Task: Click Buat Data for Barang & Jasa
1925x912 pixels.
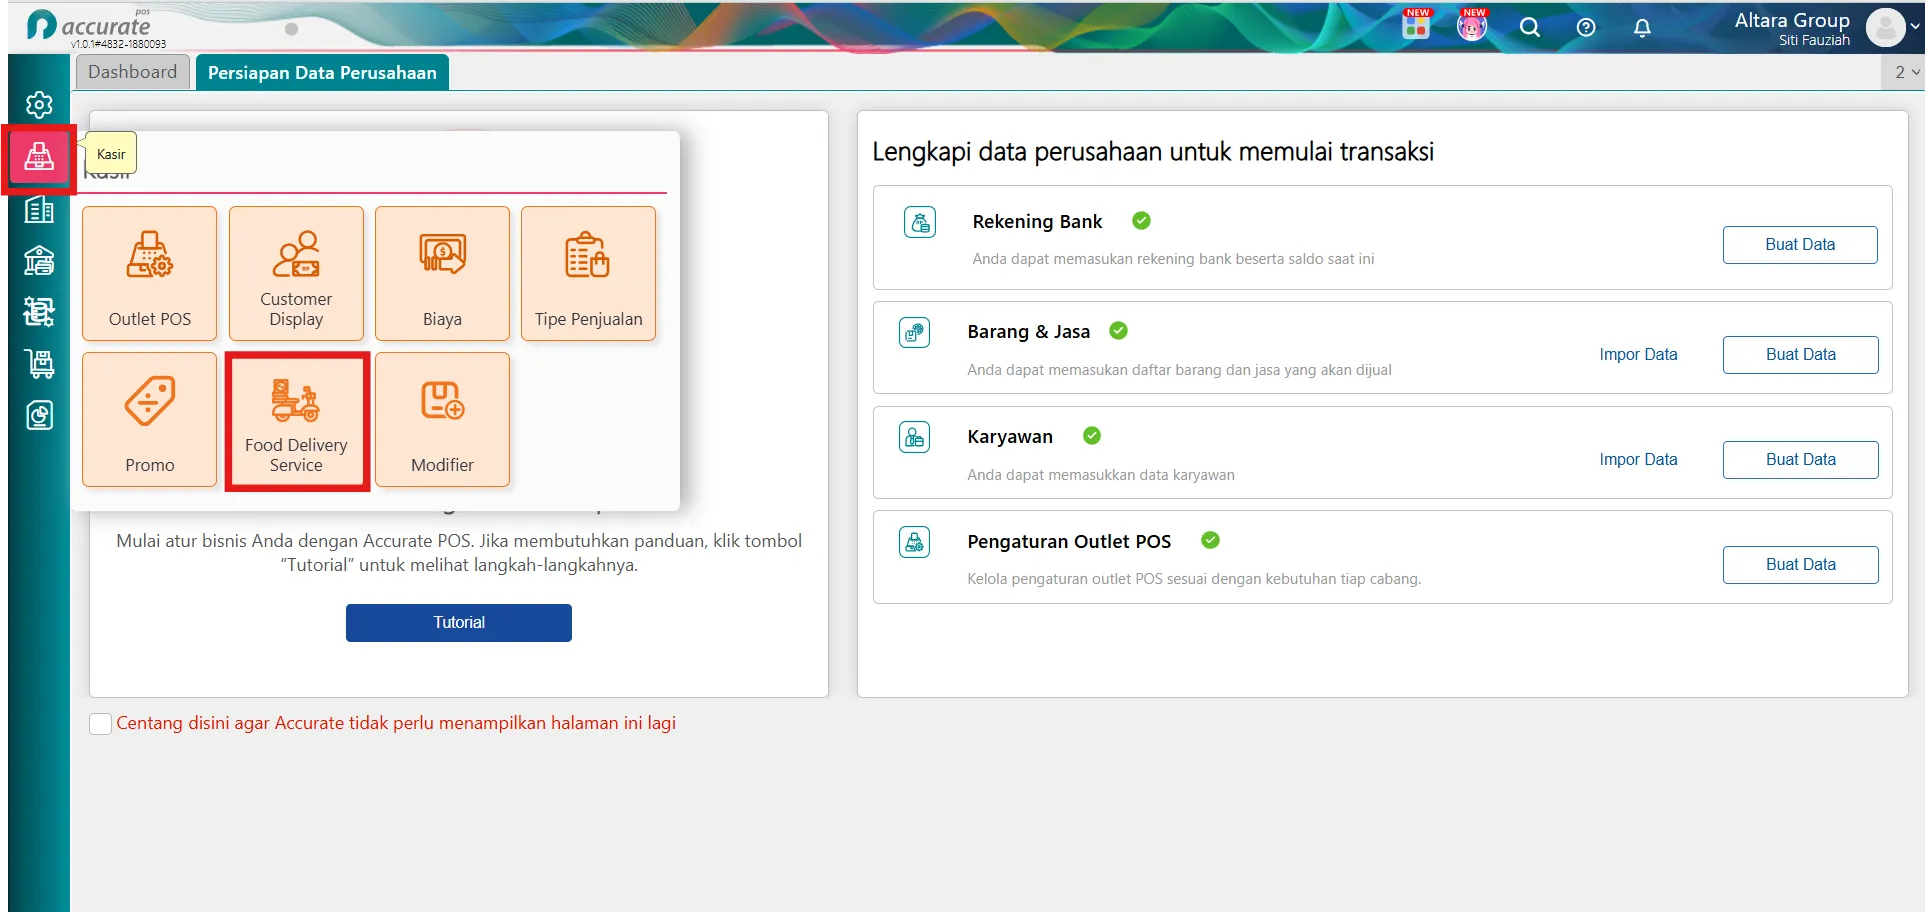Action: (x=1800, y=355)
